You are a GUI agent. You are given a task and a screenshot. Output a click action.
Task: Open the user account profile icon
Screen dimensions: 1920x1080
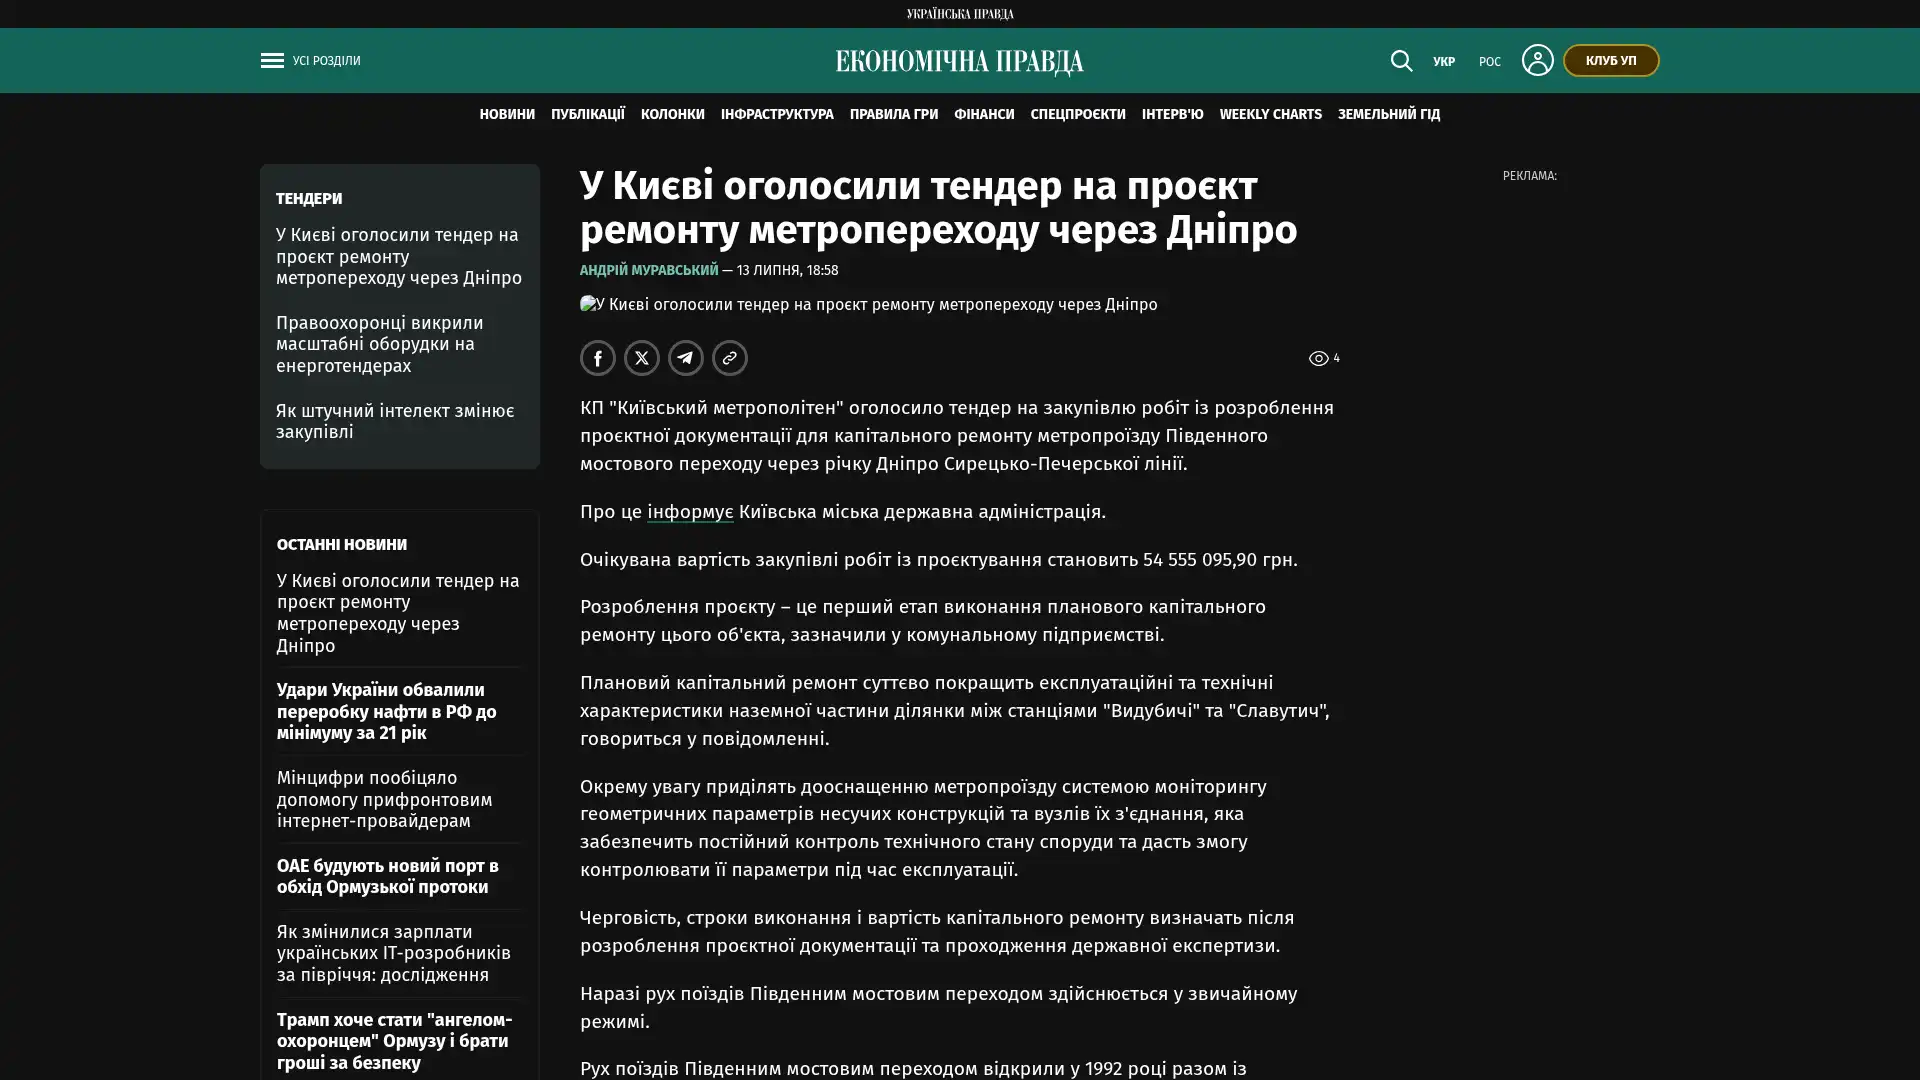[x=1537, y=60]
